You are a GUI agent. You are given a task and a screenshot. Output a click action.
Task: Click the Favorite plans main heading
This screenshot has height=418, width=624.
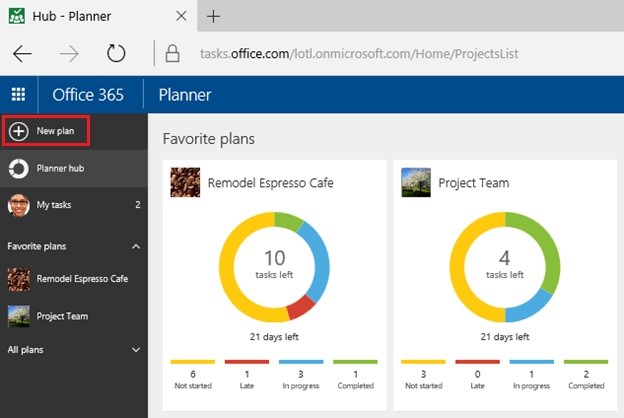[x=209, y=139]
